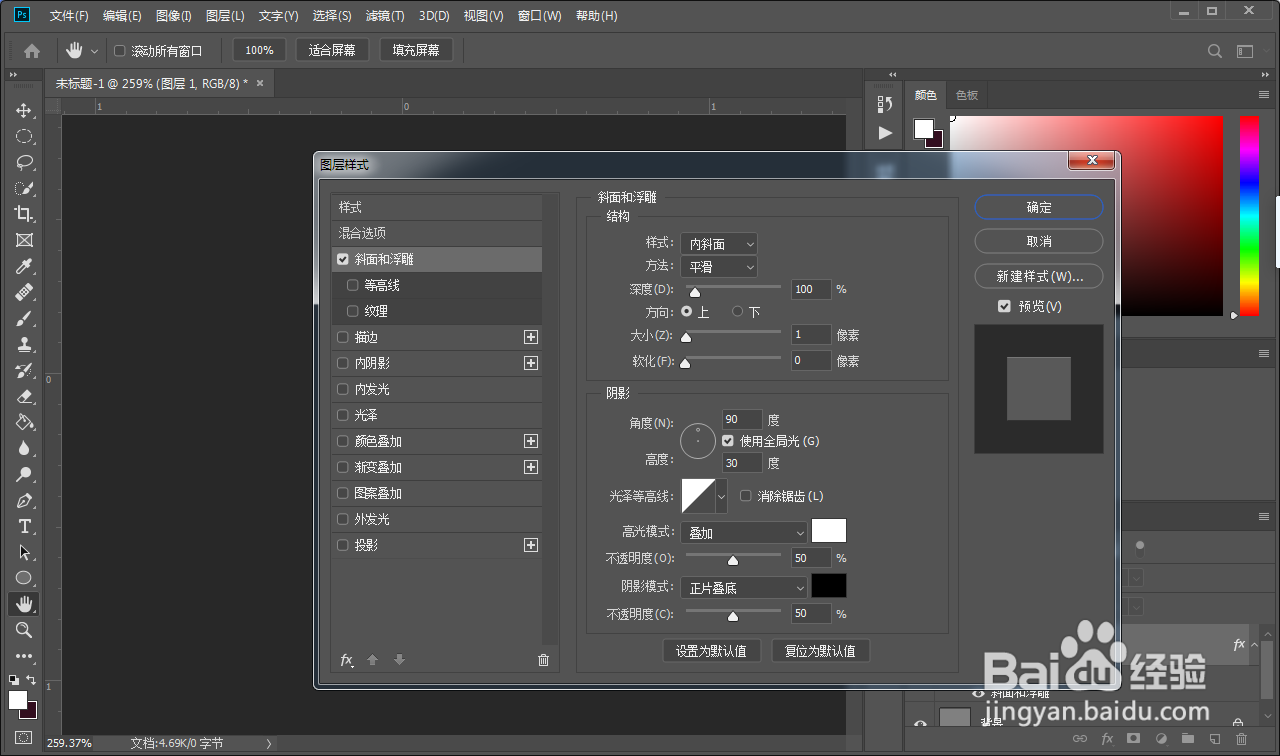1280x756 pixels.
Task: Click plus button beside 描边
Action: click(531, 337)
